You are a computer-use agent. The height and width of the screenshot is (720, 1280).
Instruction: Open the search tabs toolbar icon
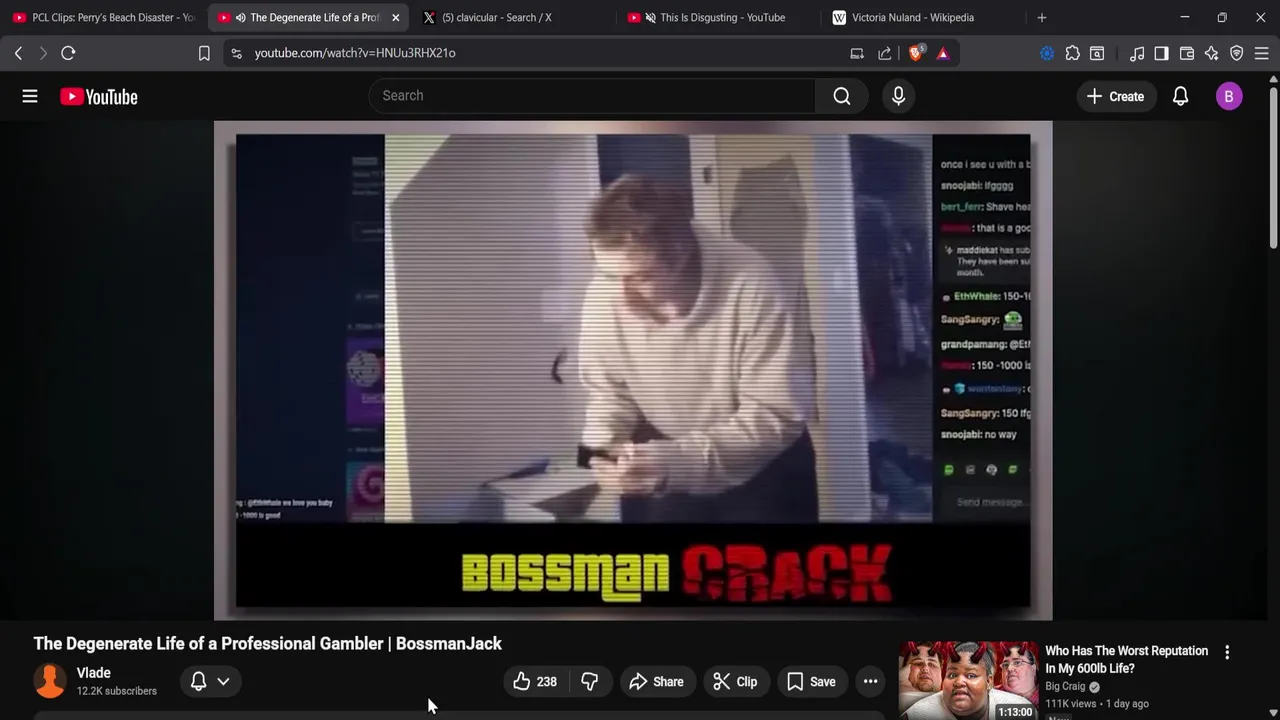point(1097,53)
